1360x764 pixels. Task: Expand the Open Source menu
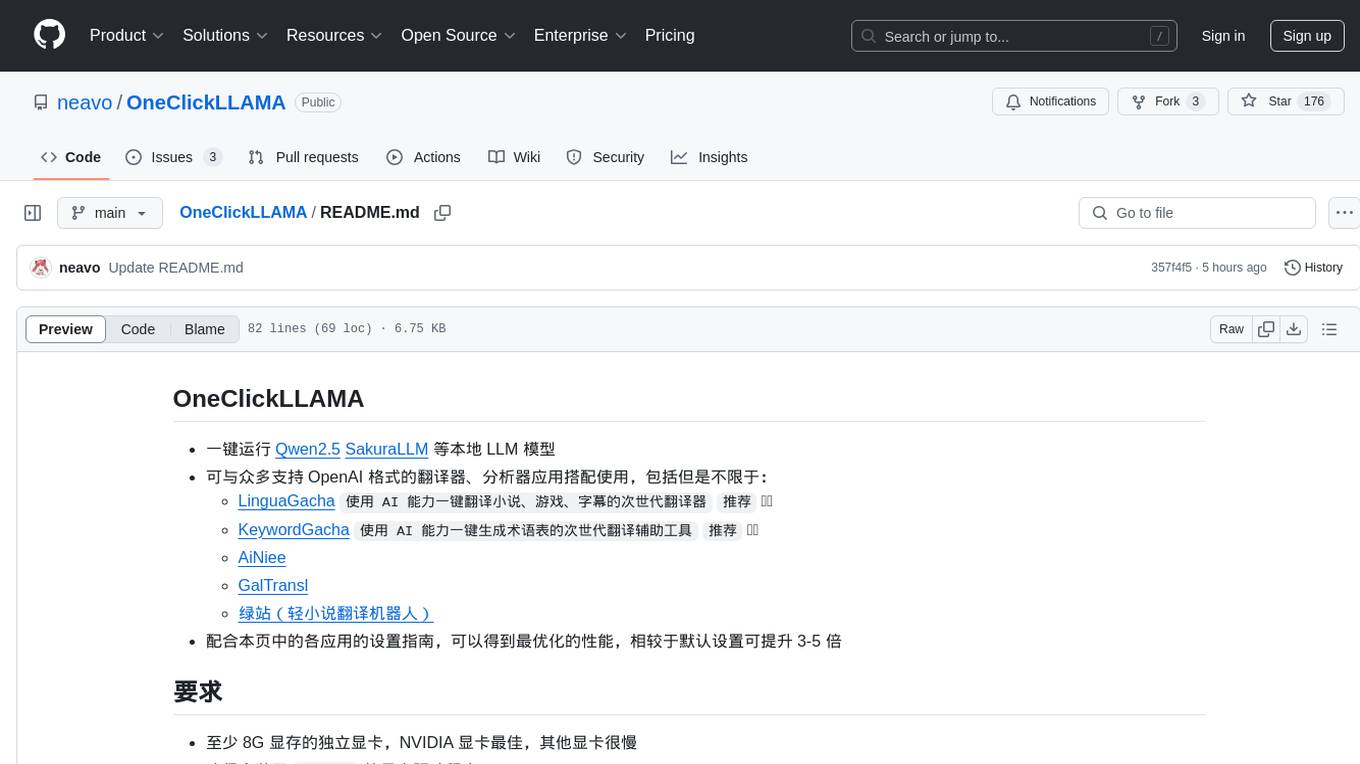pos(458,35)
